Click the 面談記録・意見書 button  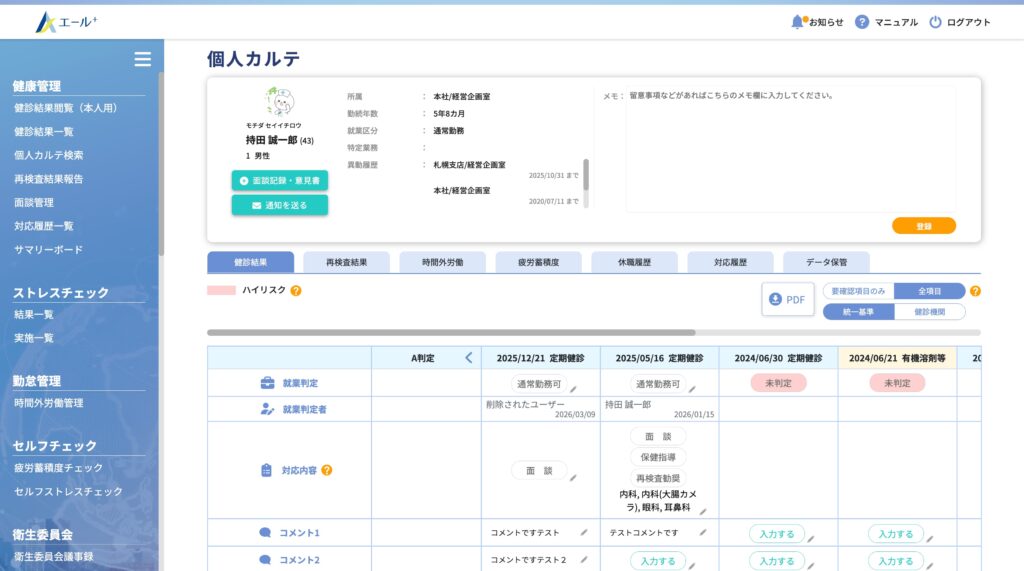(x=279, y=181)
